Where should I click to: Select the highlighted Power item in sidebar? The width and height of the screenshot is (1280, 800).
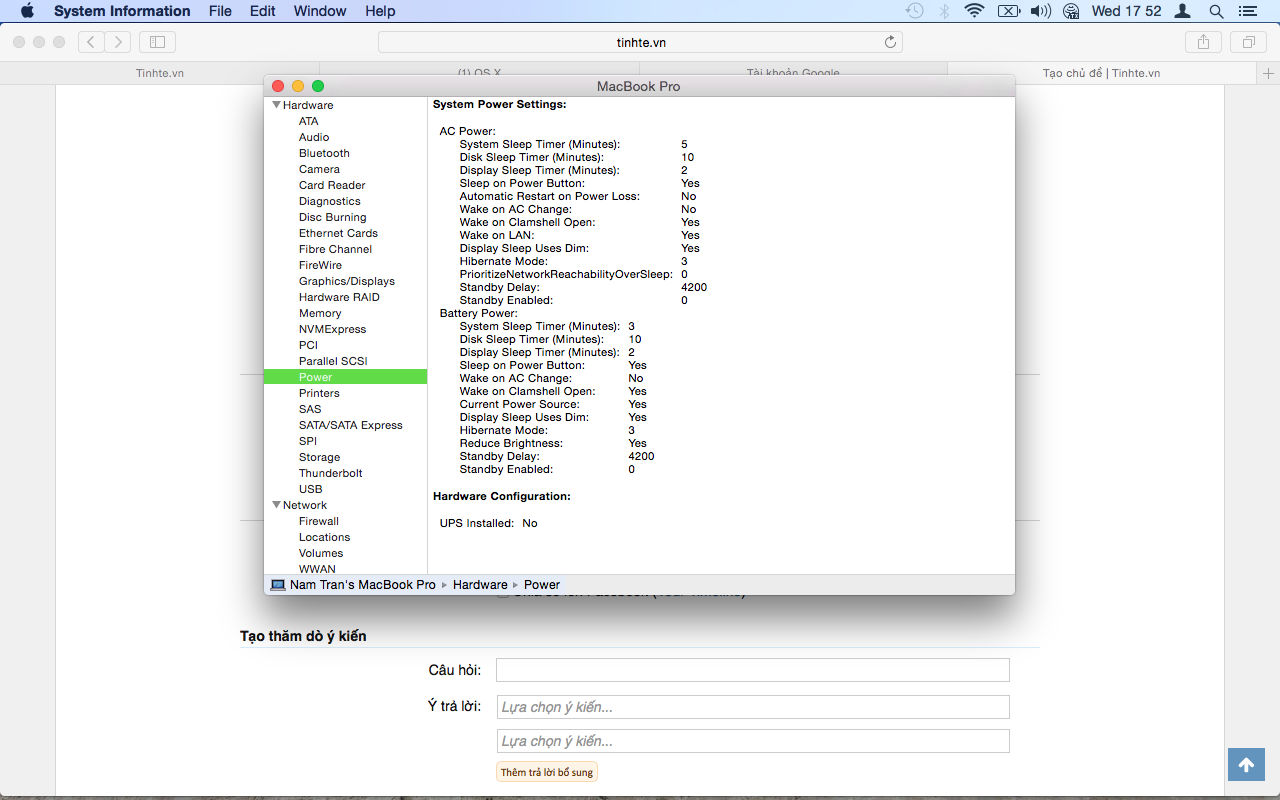(345, 377)
